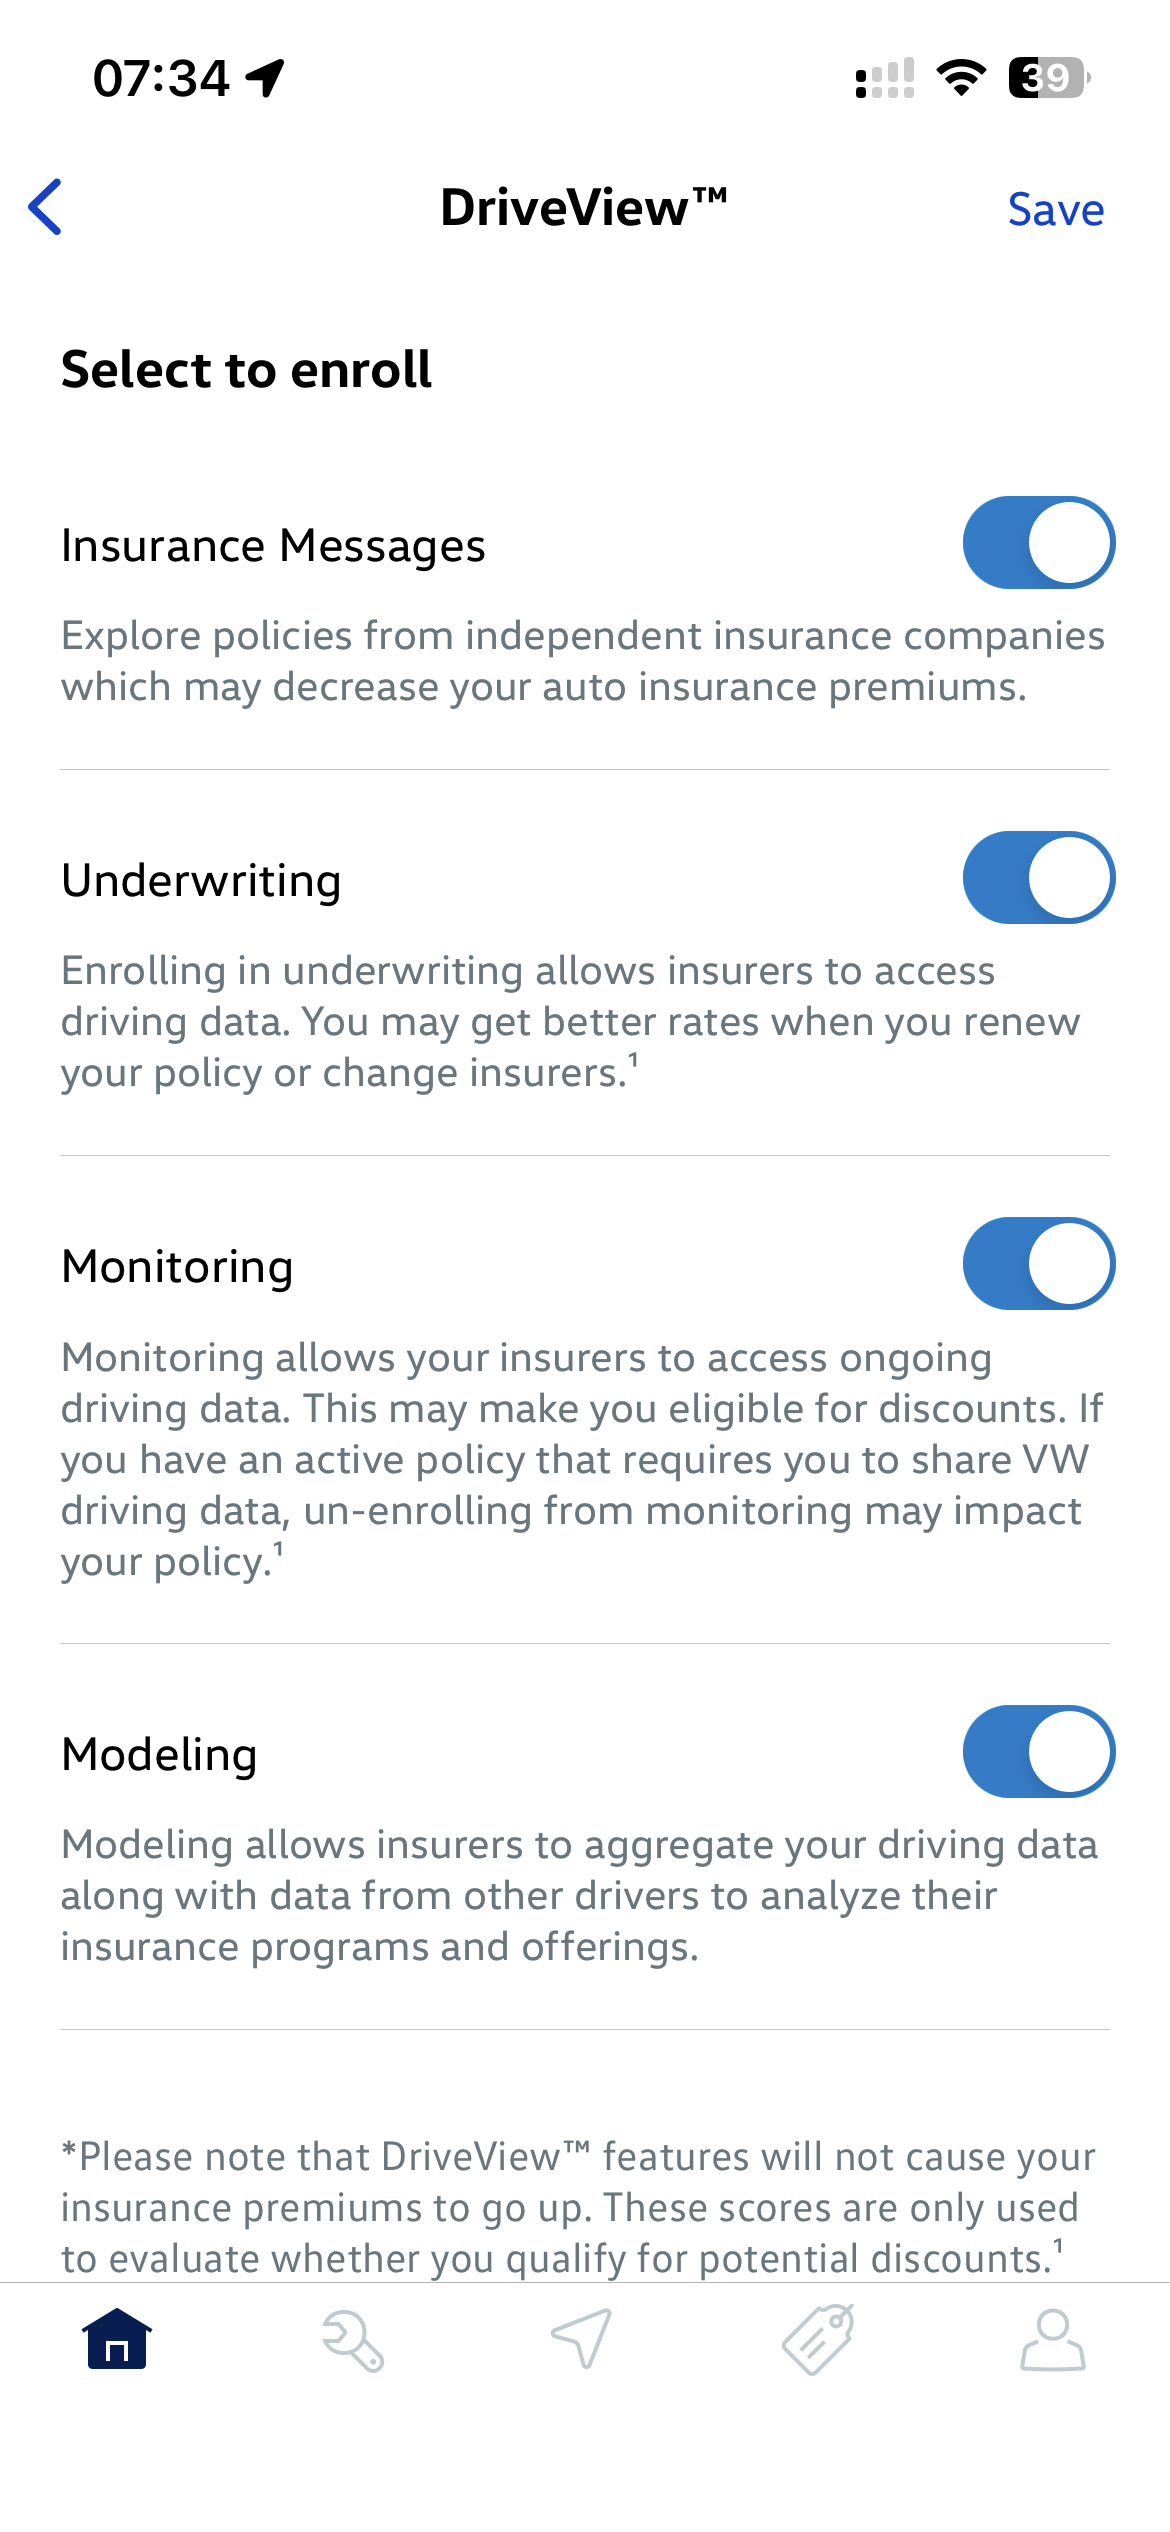Toggle the Insurance Messages switch
The height and width of the screenshot is (2532, 1170).
pos(1038,543)
